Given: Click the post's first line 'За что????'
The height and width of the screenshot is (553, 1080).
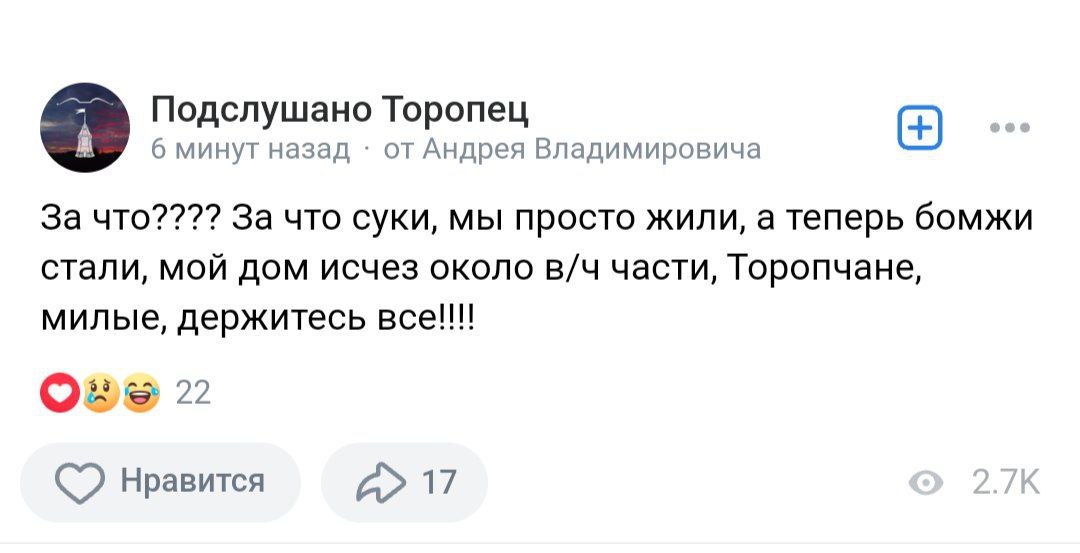Looking at the screenshot, I should coord(130,219).
